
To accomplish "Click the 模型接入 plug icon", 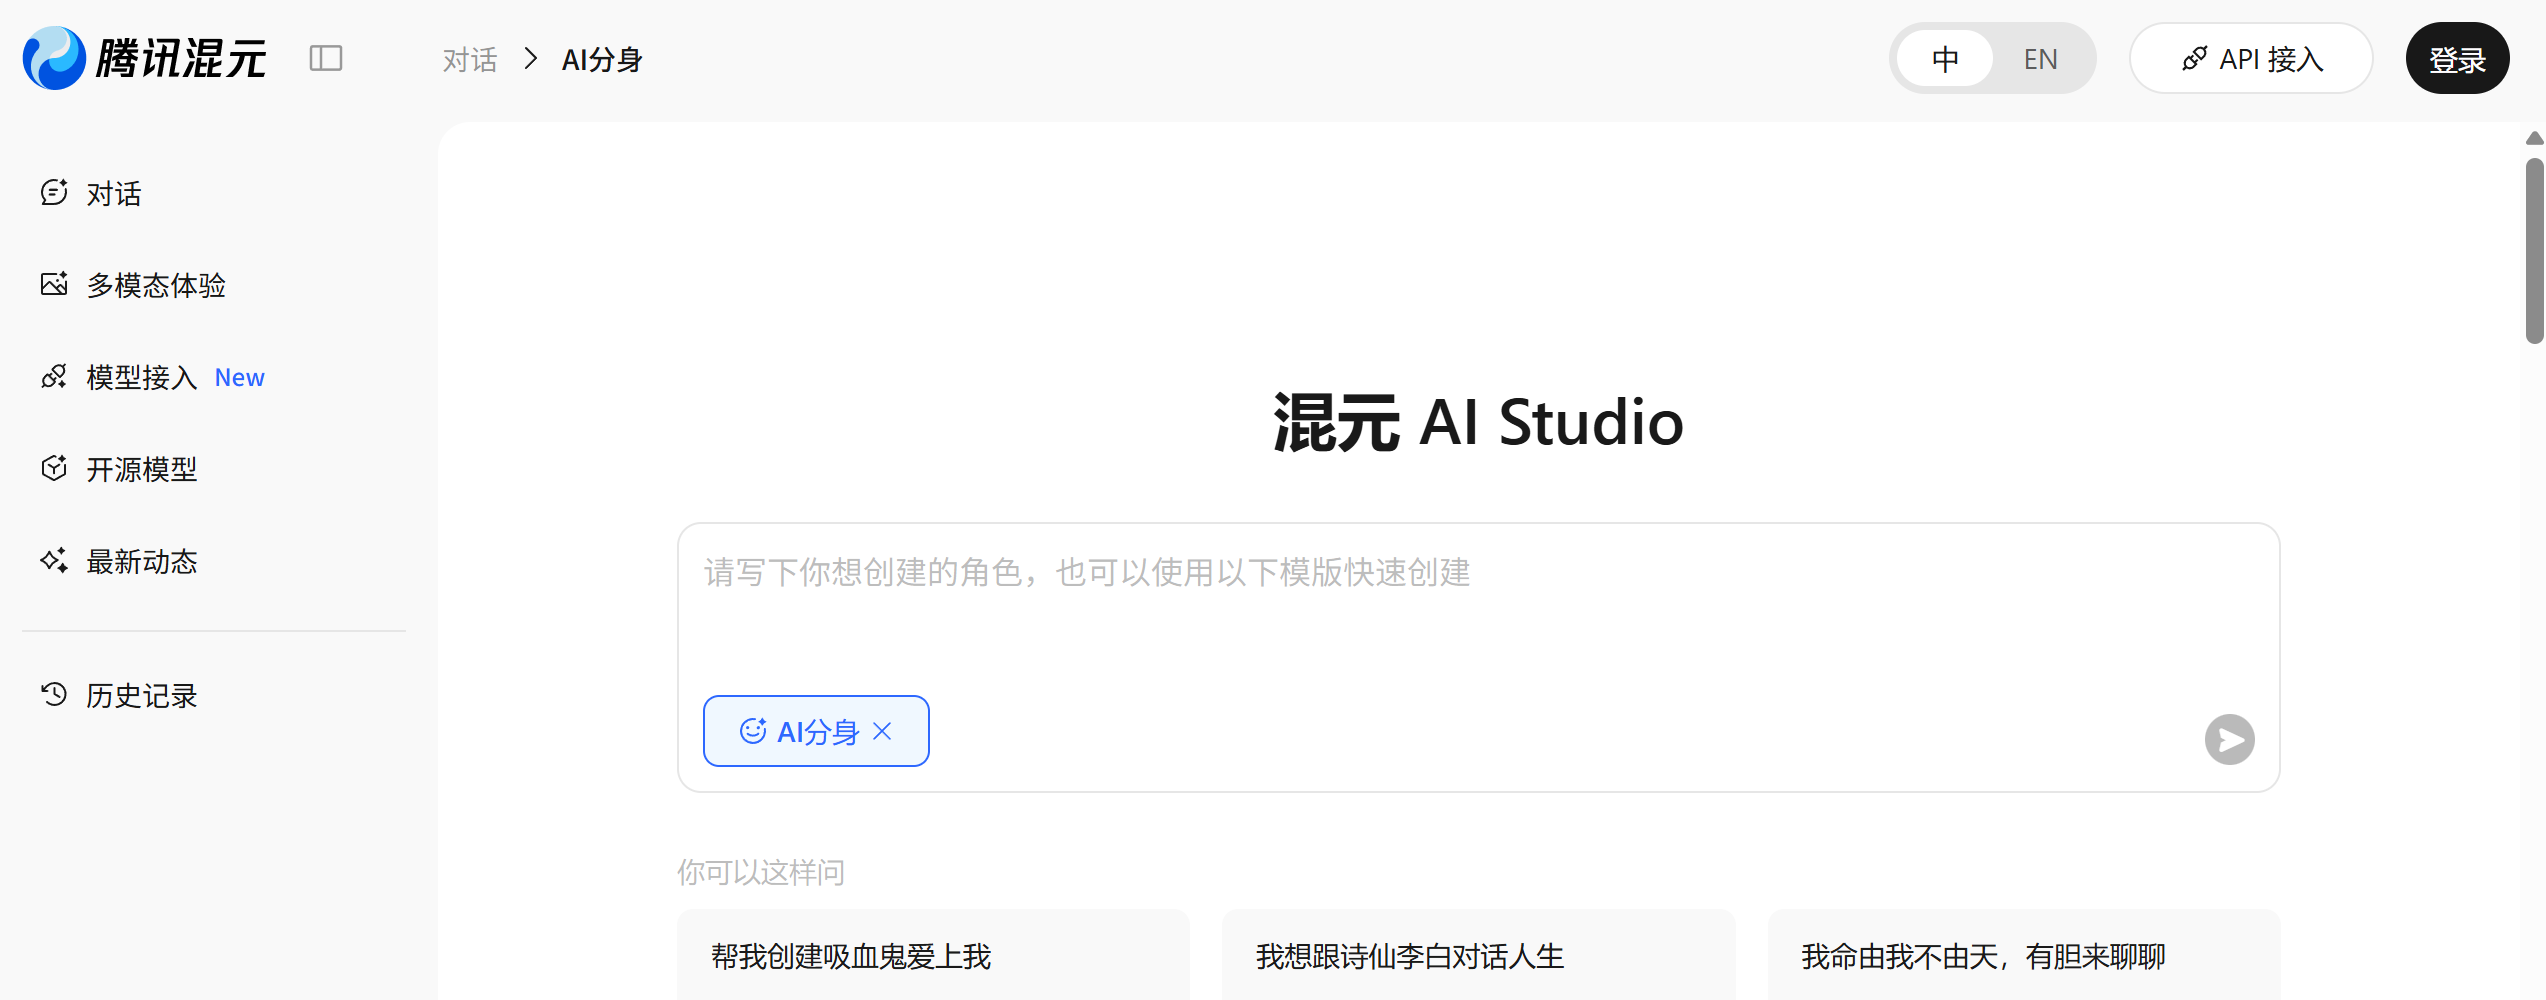I will click(54, 376).
